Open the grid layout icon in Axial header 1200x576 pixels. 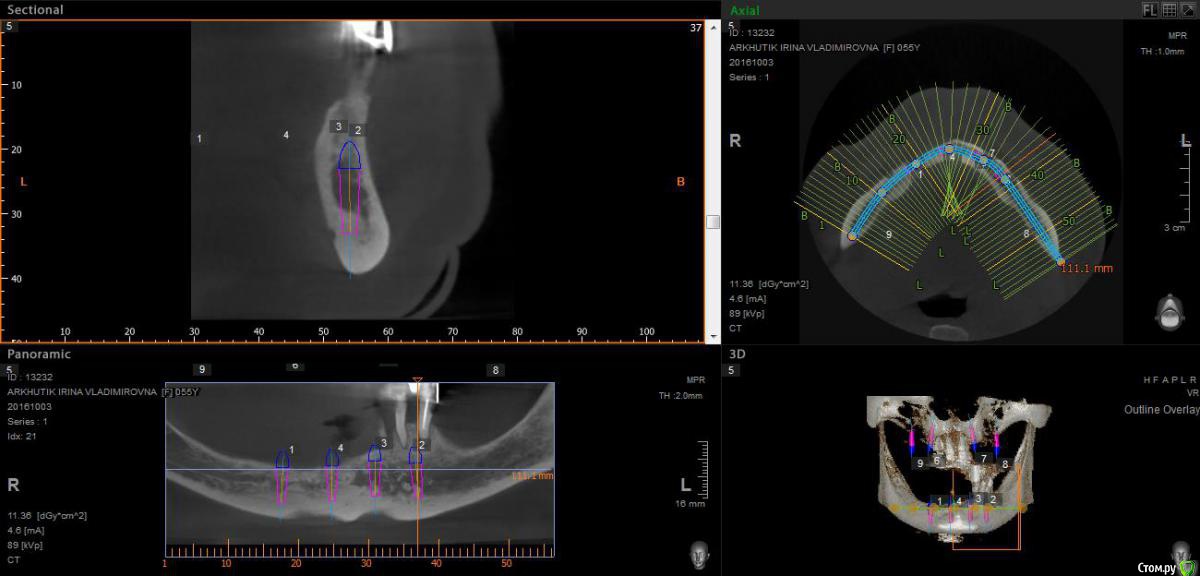1168,9
